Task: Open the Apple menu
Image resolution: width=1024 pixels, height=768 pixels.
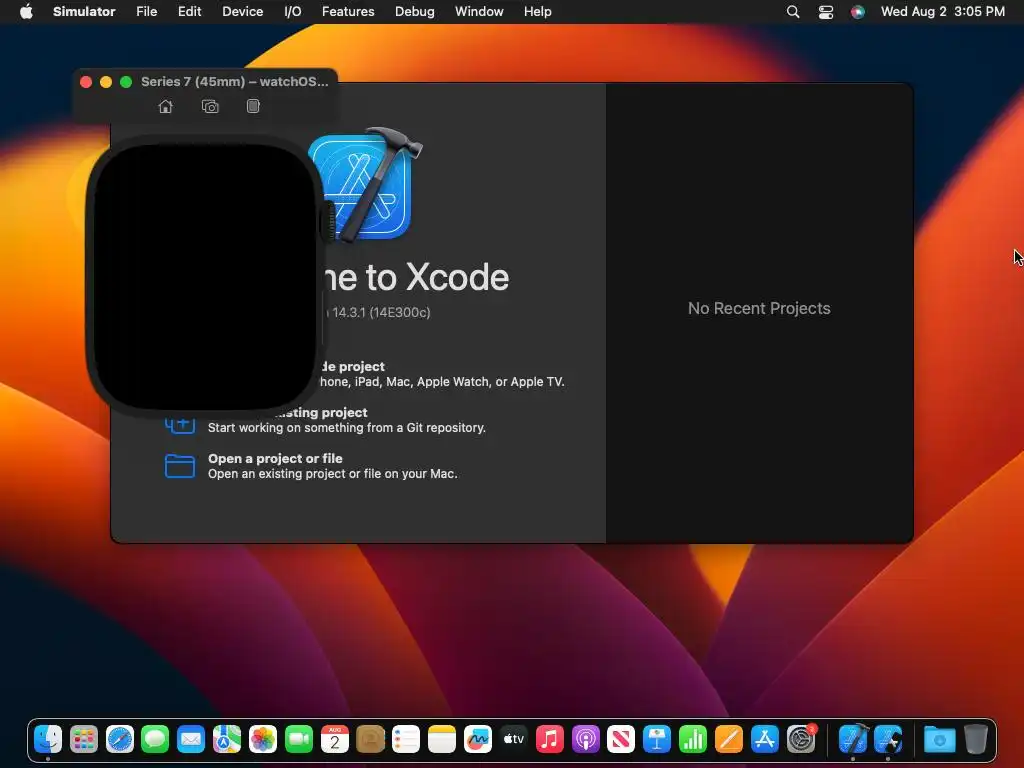Action: tap(26, 11)
